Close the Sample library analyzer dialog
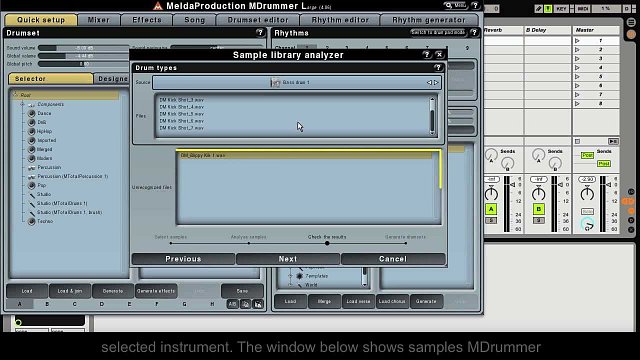 [x=439, y=54]
